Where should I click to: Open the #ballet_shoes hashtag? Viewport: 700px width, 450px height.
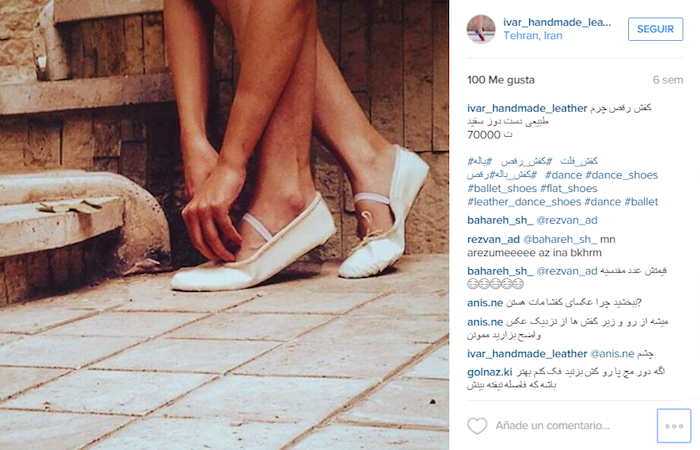pos(502,188)
